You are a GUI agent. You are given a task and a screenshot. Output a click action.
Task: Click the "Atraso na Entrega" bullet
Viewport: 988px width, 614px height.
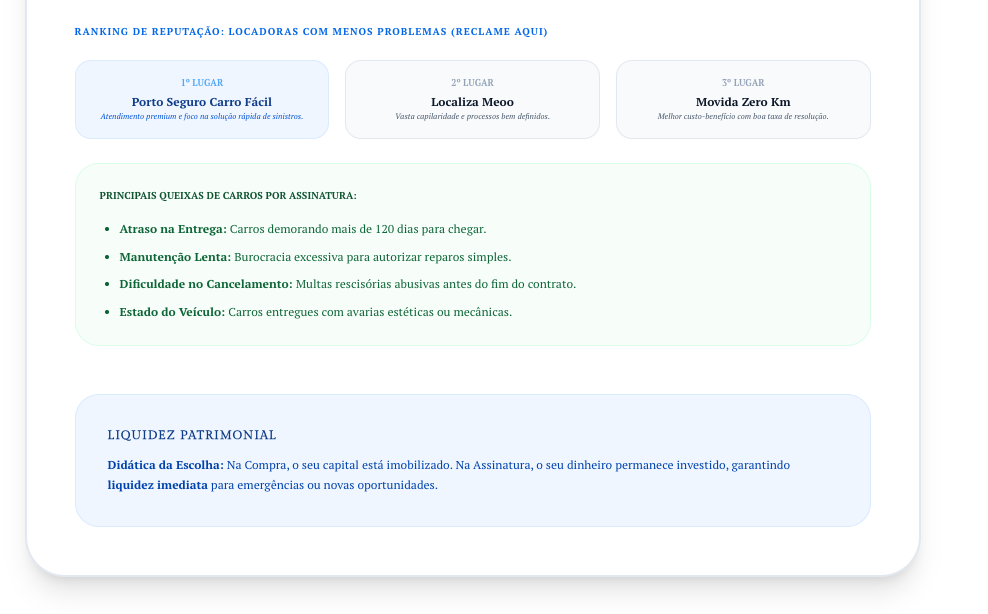(x=302, y=229)
